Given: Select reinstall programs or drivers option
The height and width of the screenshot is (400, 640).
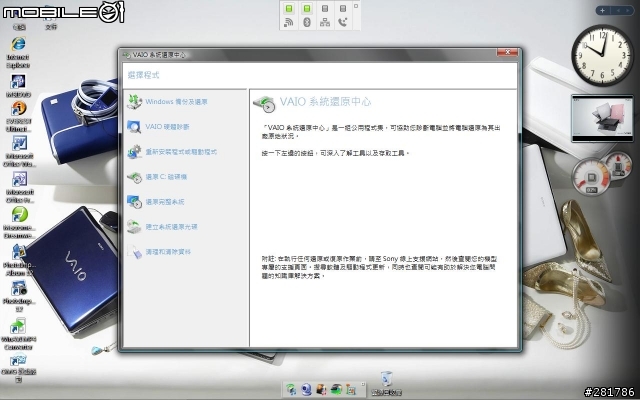Looking at the screenshot, I should click(172, 152).
